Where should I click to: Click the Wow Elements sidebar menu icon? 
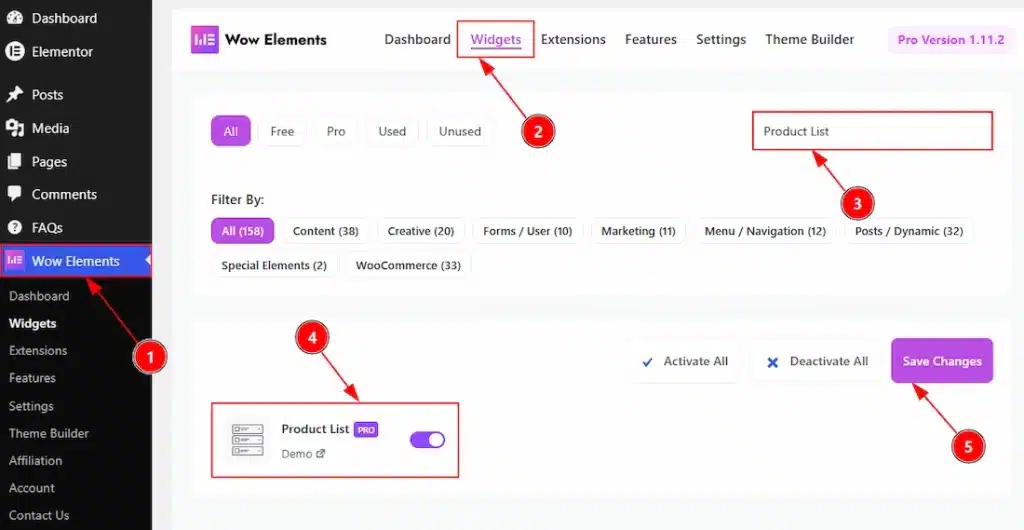click(15, 260)
